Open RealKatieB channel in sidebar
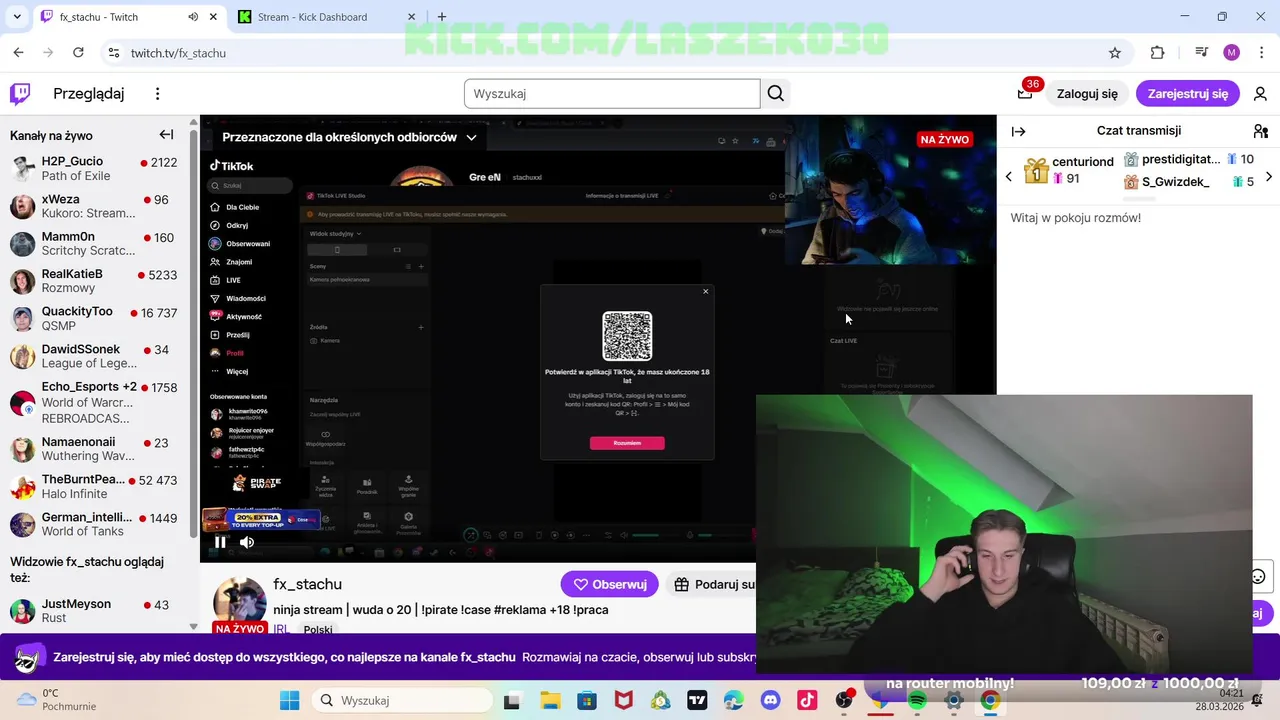This screenshot has width=1280, height=720. pos(94,281)
